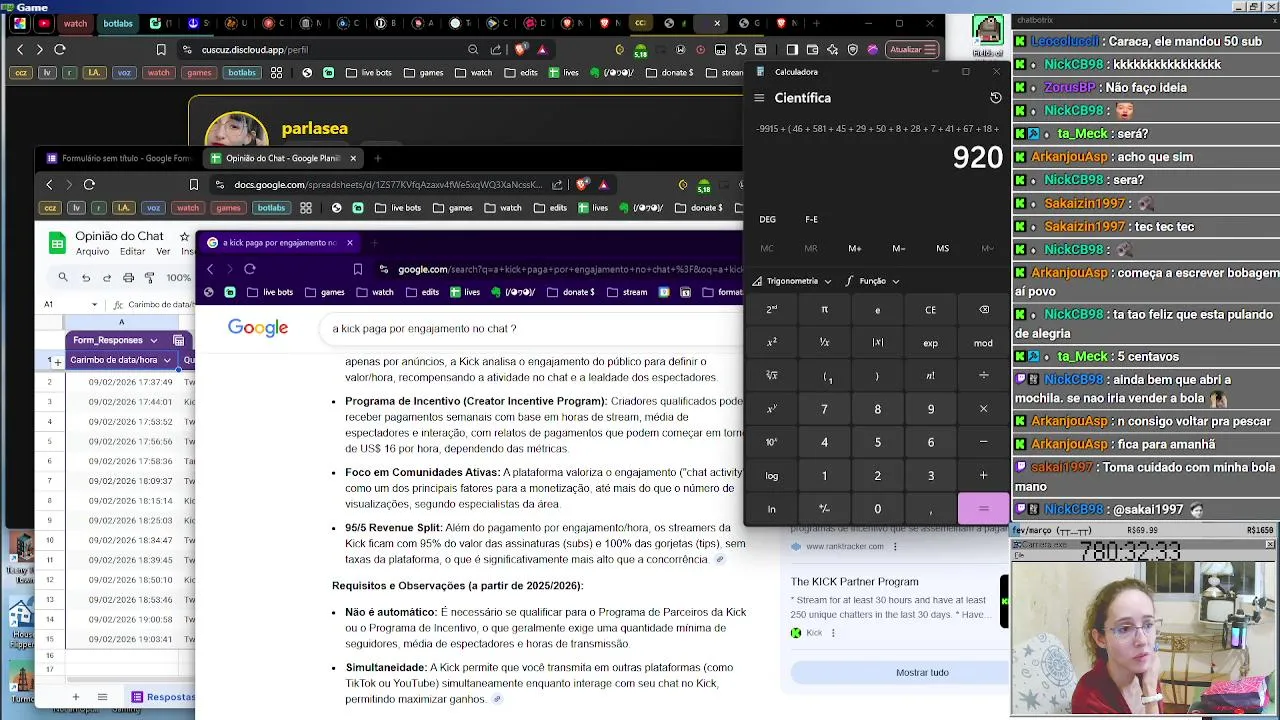Click the table calculator icon beside Form_Responses
1280x720 pixels.
[178, 340]
